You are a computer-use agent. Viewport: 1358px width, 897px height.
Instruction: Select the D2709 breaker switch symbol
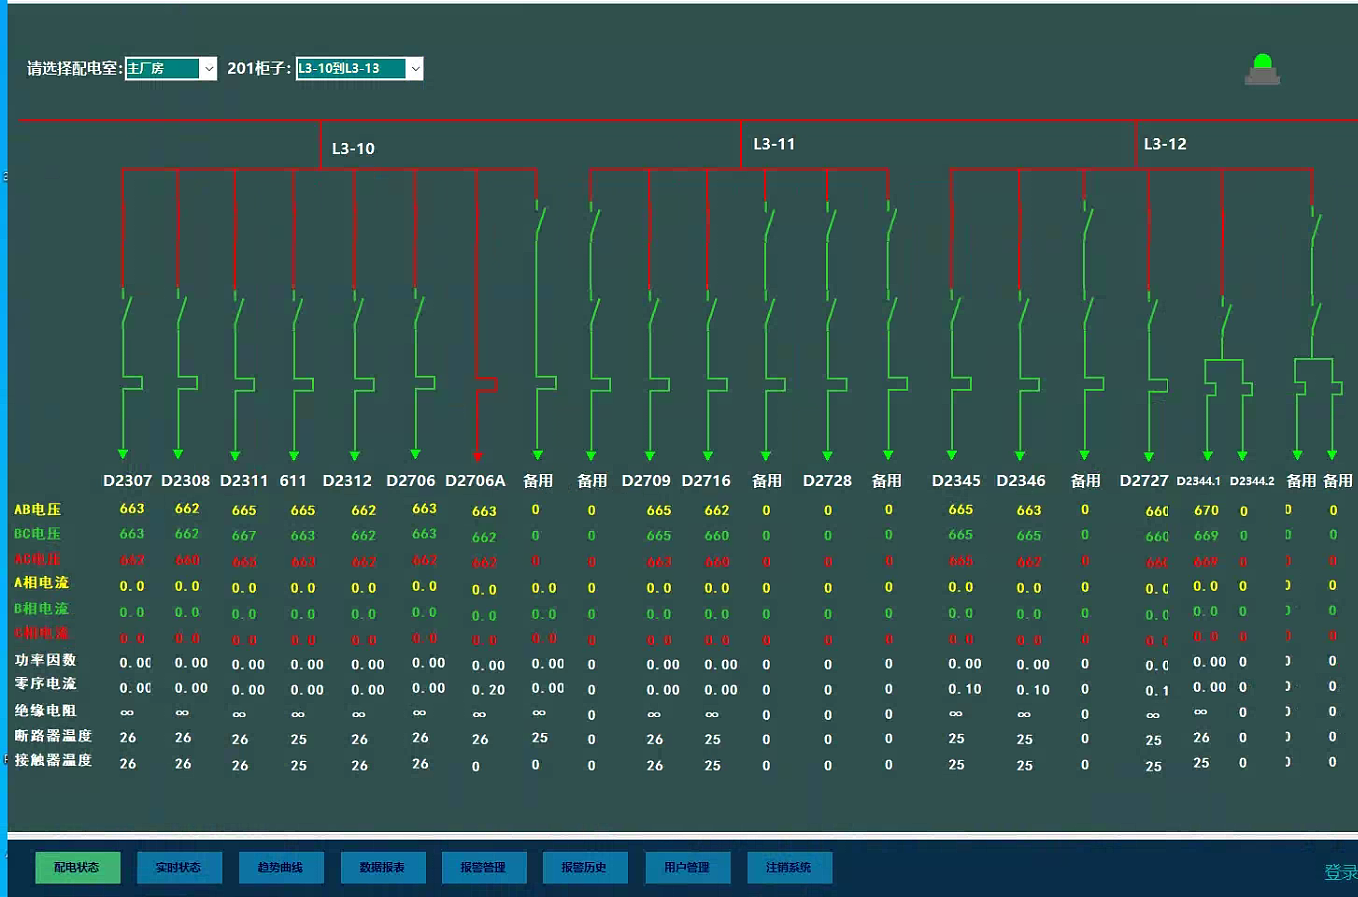coord(652,312)
